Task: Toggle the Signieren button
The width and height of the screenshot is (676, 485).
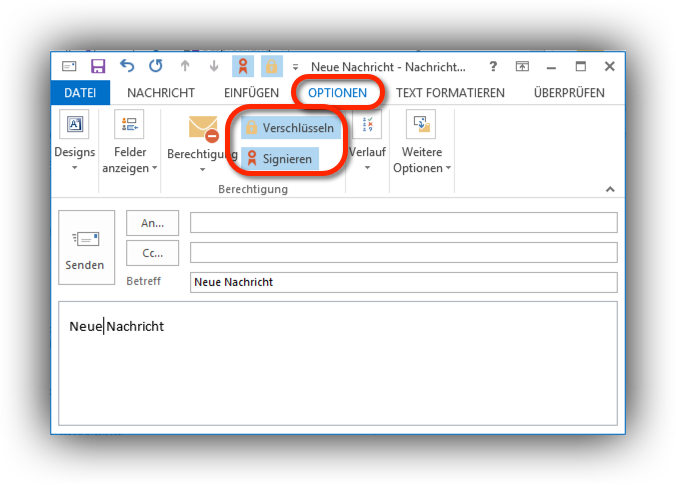Action: pos(280,159)
